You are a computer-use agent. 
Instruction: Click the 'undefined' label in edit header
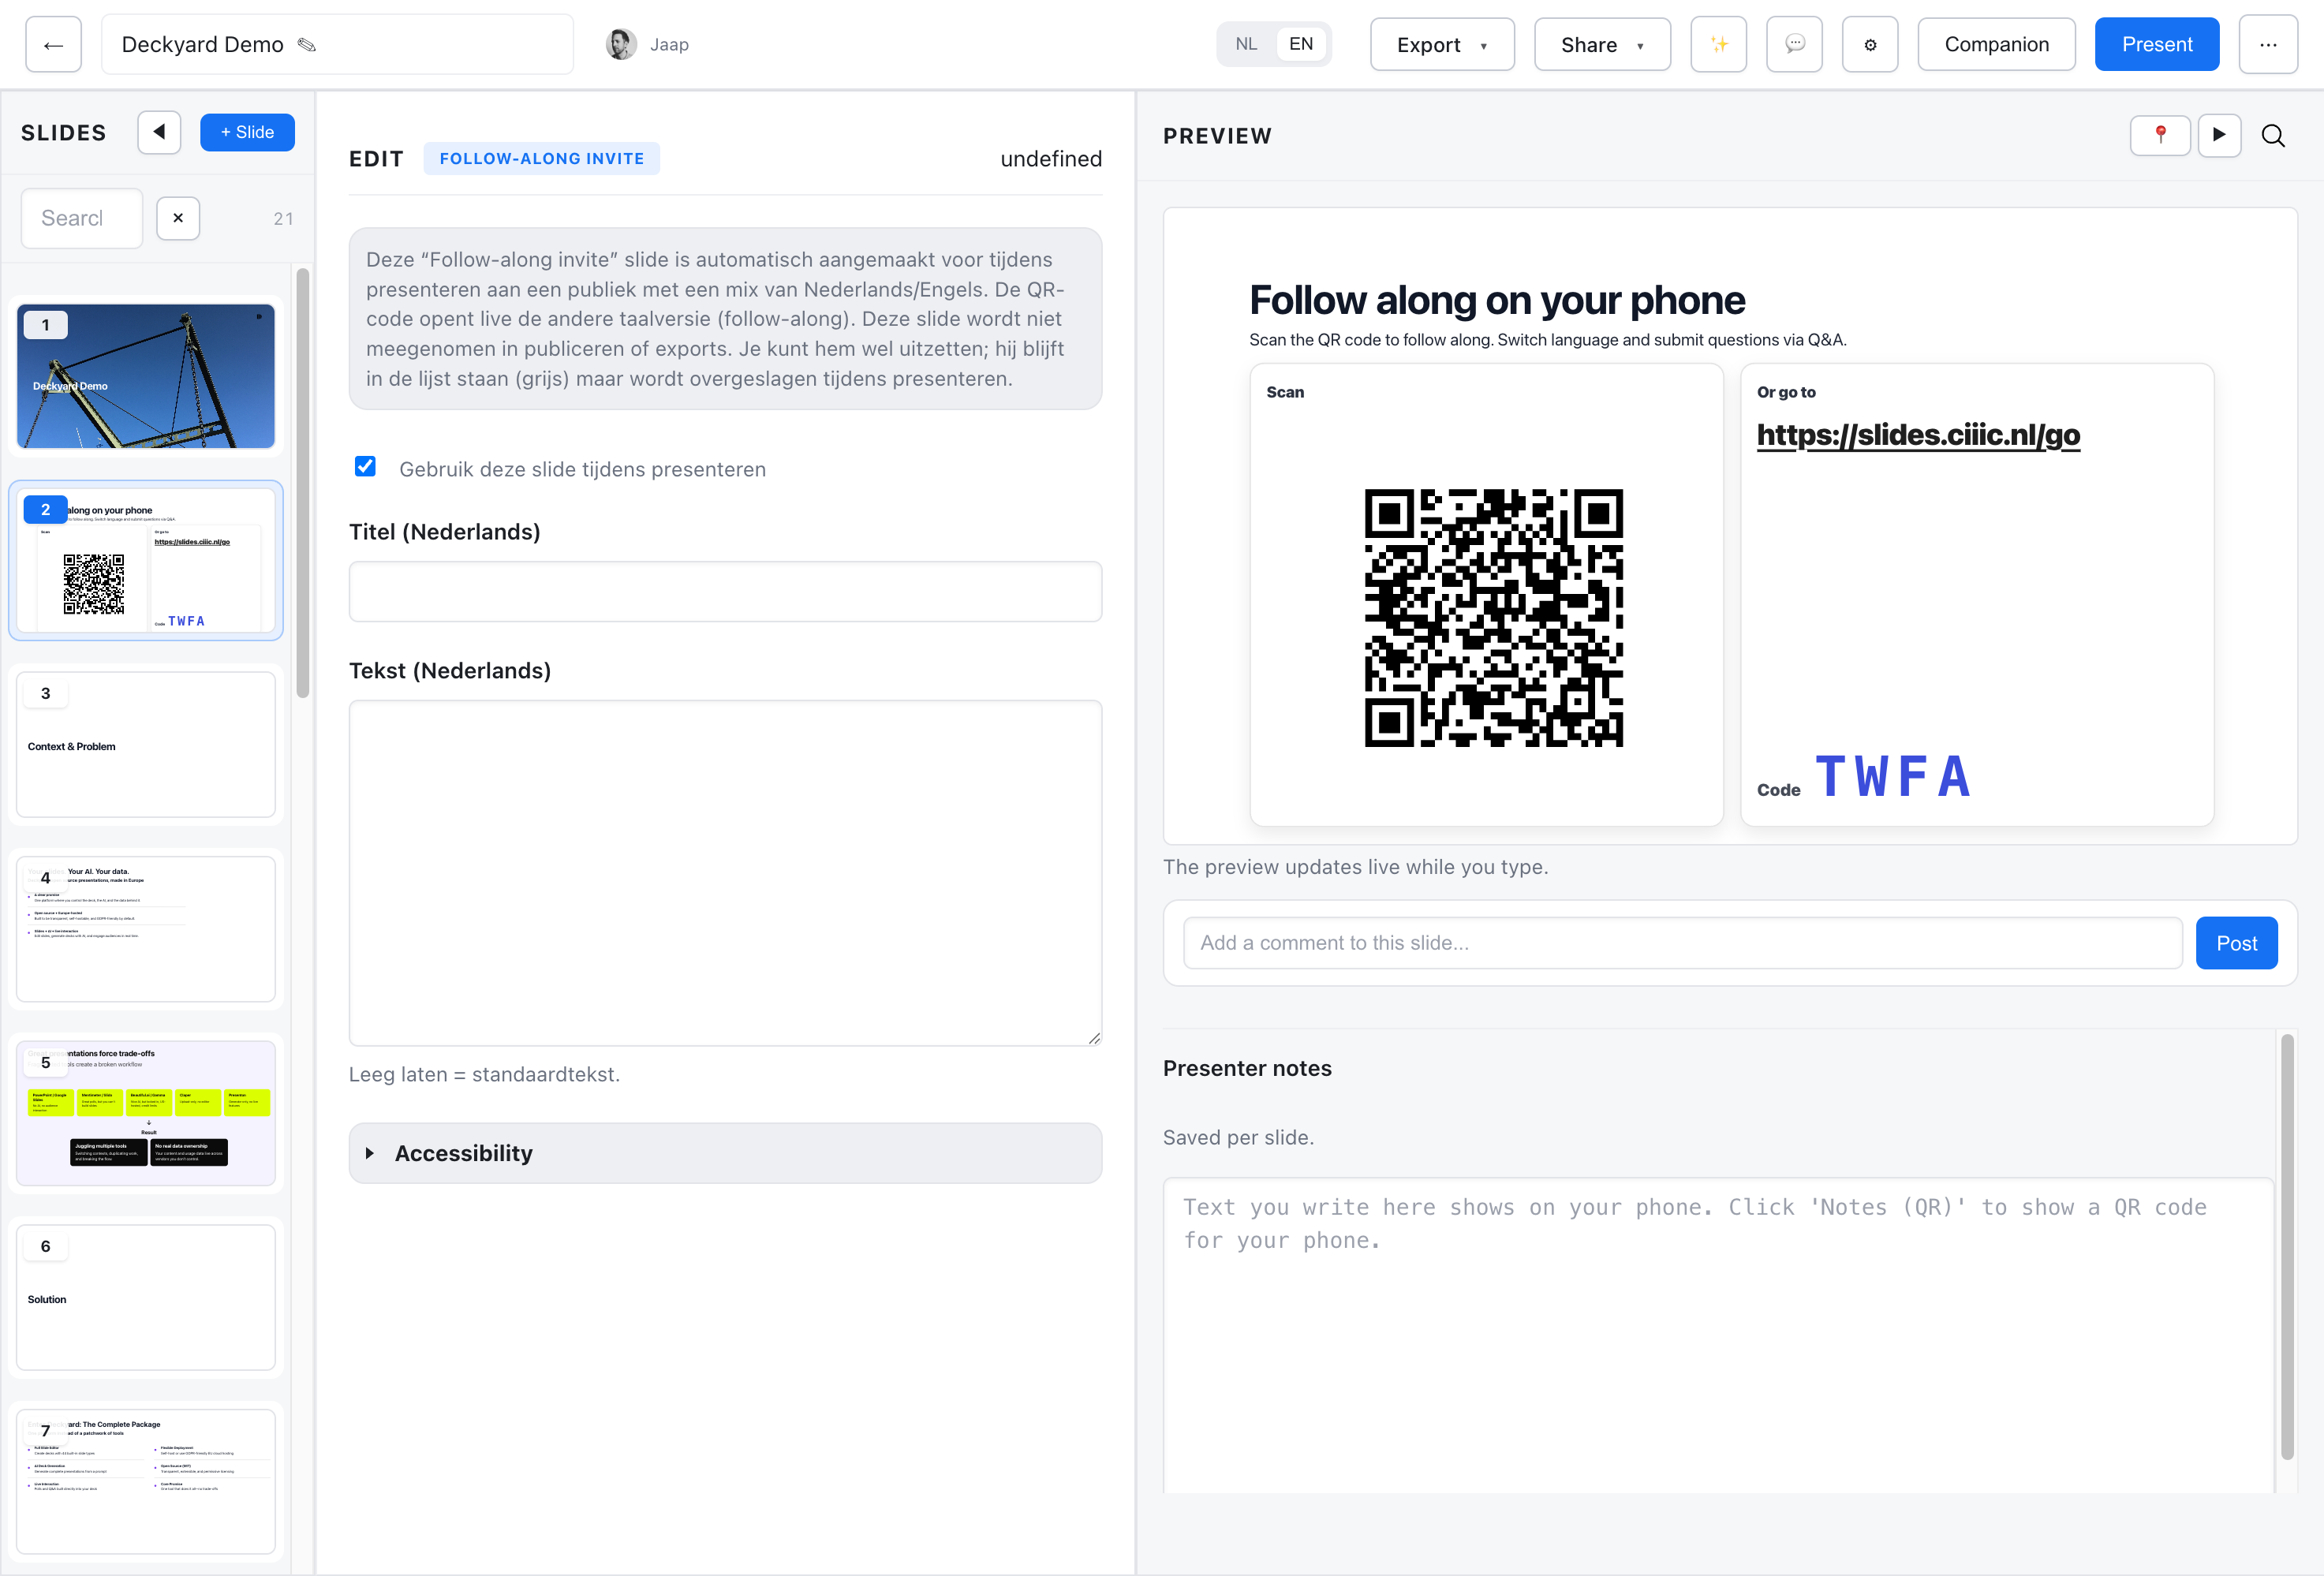click(1051, 159)
